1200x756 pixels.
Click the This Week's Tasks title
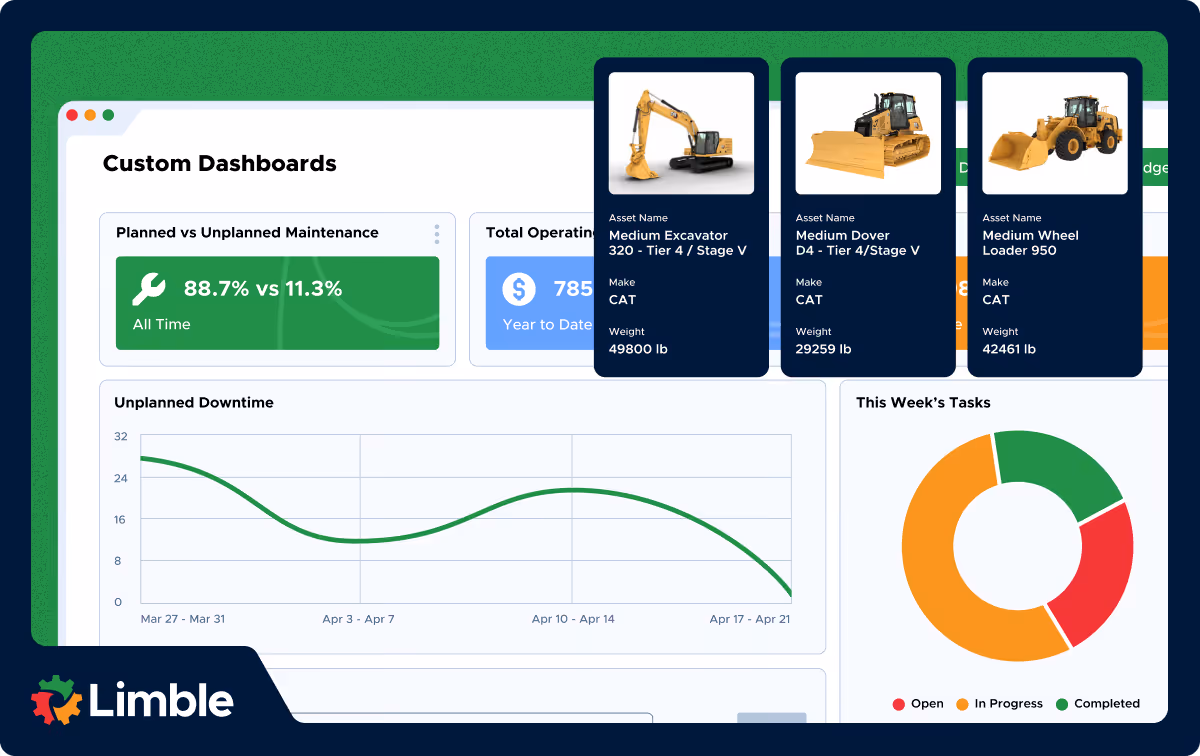[923, 403]
